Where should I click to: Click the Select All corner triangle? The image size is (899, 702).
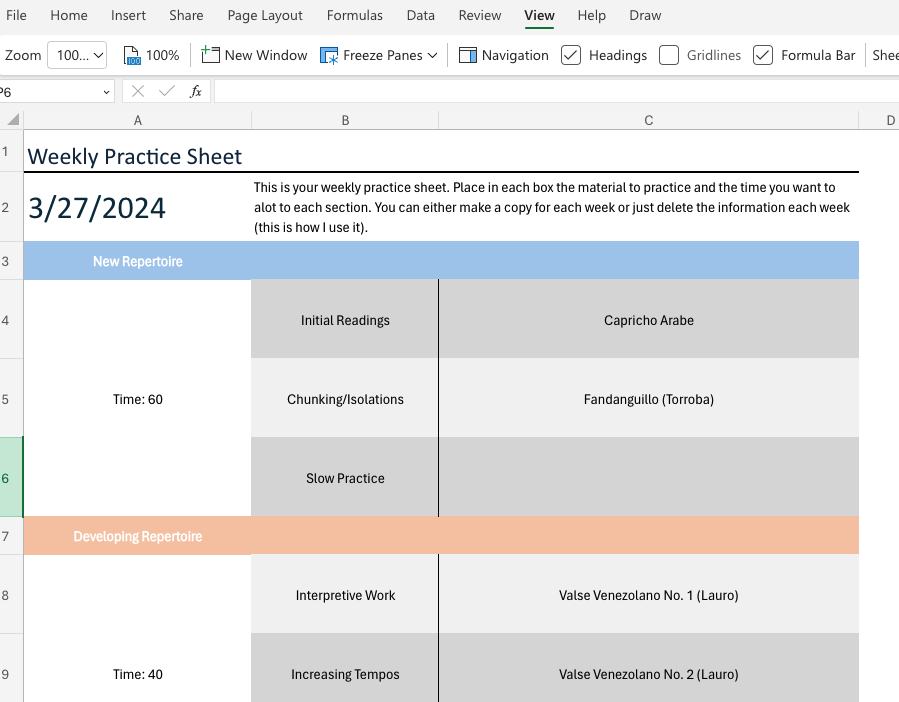point(13,119)
